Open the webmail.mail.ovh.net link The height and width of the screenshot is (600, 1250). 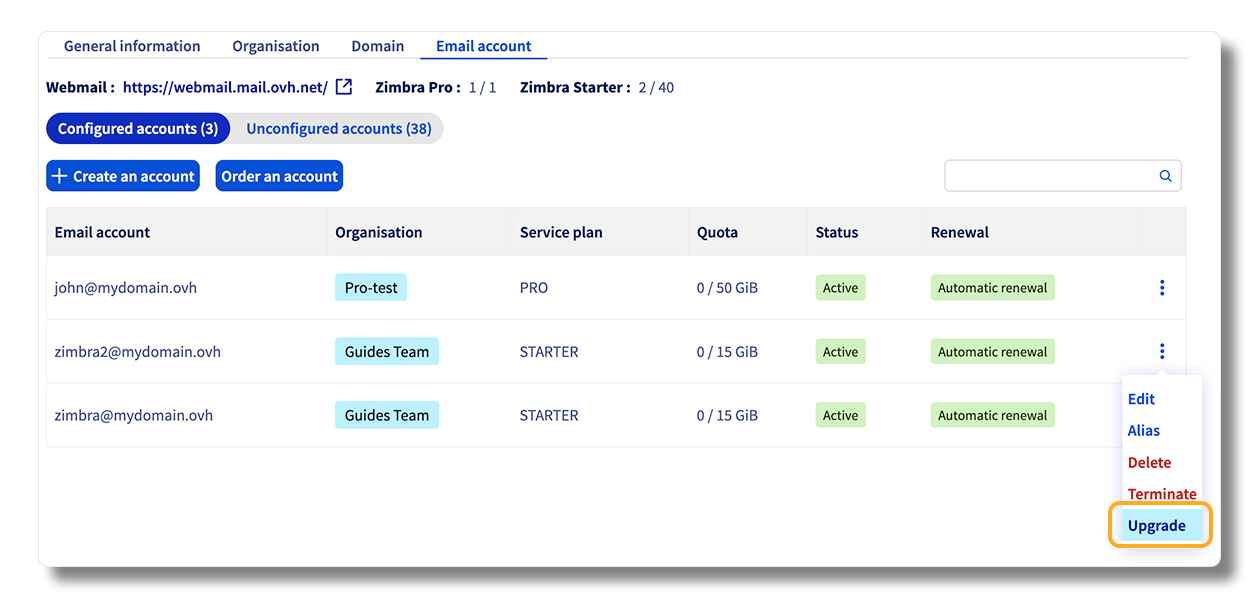point(225,87)
